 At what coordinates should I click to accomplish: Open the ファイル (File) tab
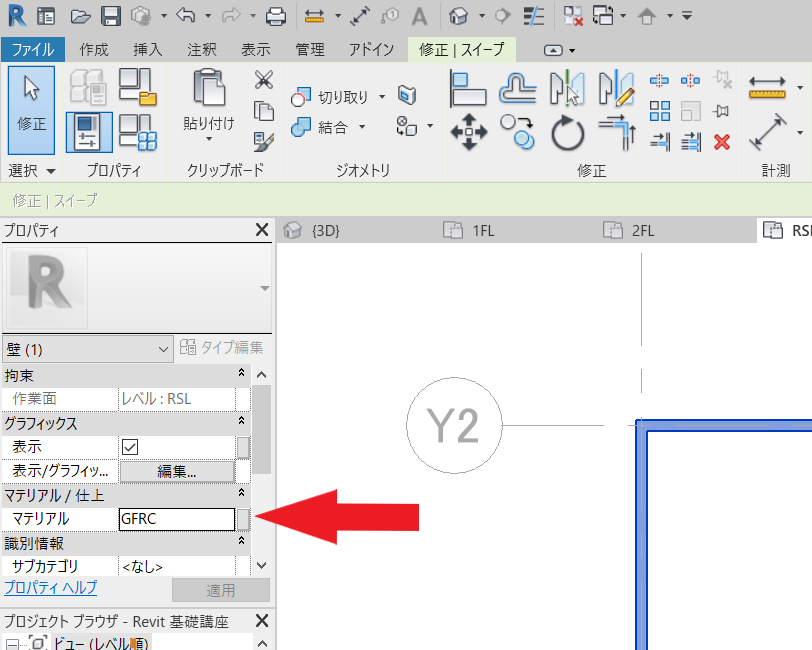tap(33, 50)
